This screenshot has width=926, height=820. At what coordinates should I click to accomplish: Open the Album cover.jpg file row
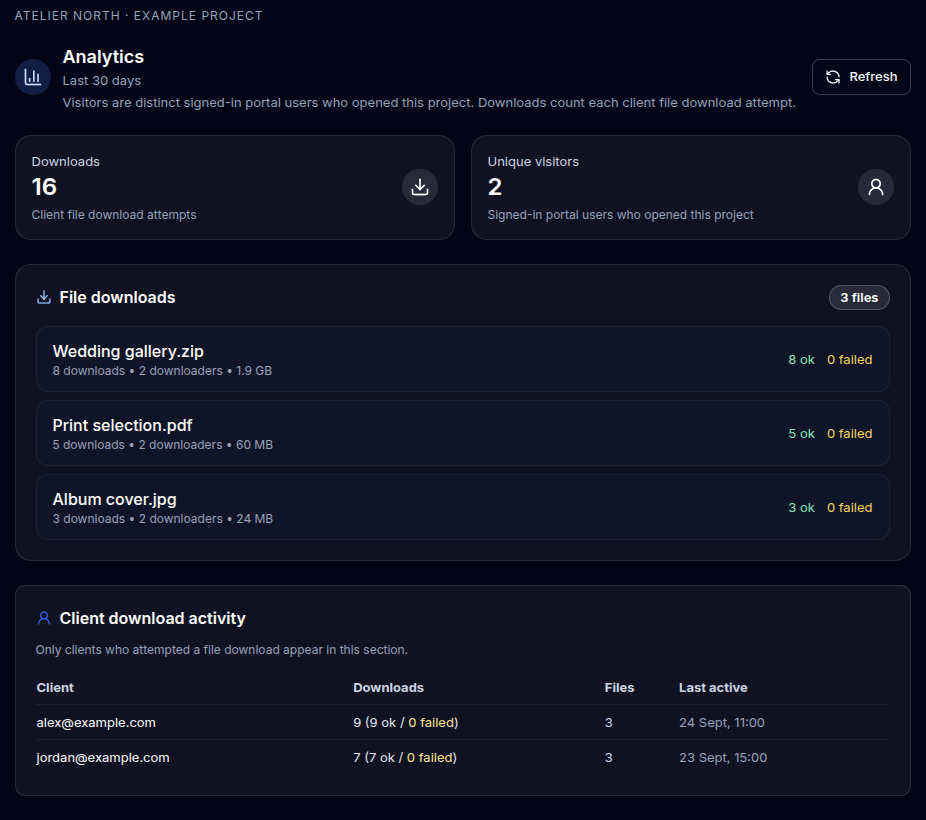coord(463,507)
